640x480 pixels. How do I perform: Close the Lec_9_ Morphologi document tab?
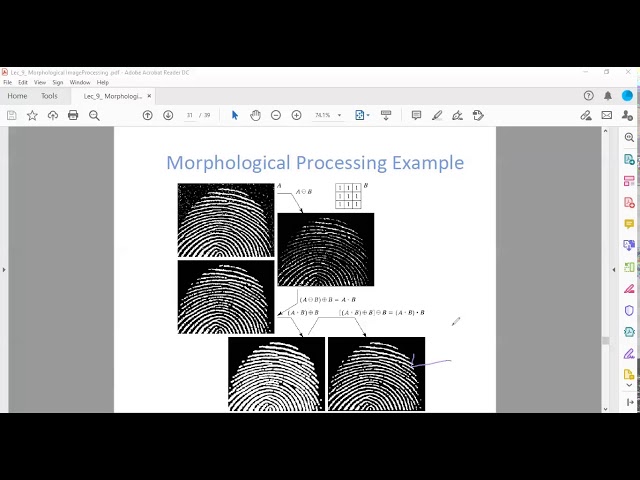click(149, 96)
